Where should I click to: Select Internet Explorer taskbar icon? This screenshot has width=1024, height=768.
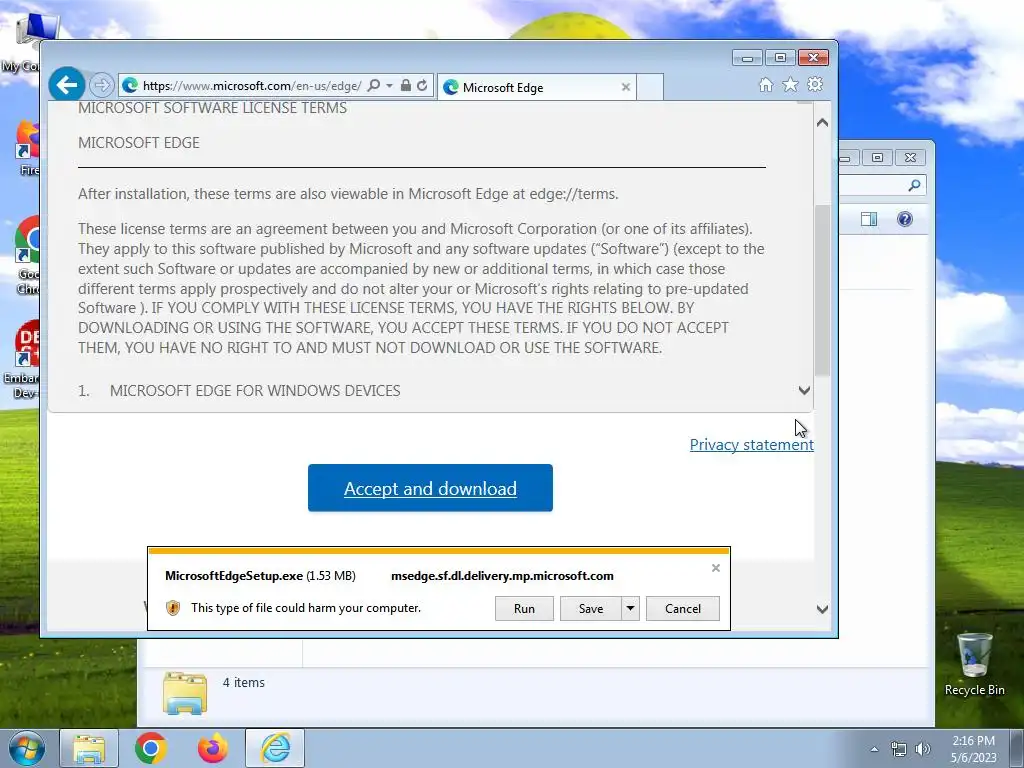pyautogui.click(x=275, y=748)
